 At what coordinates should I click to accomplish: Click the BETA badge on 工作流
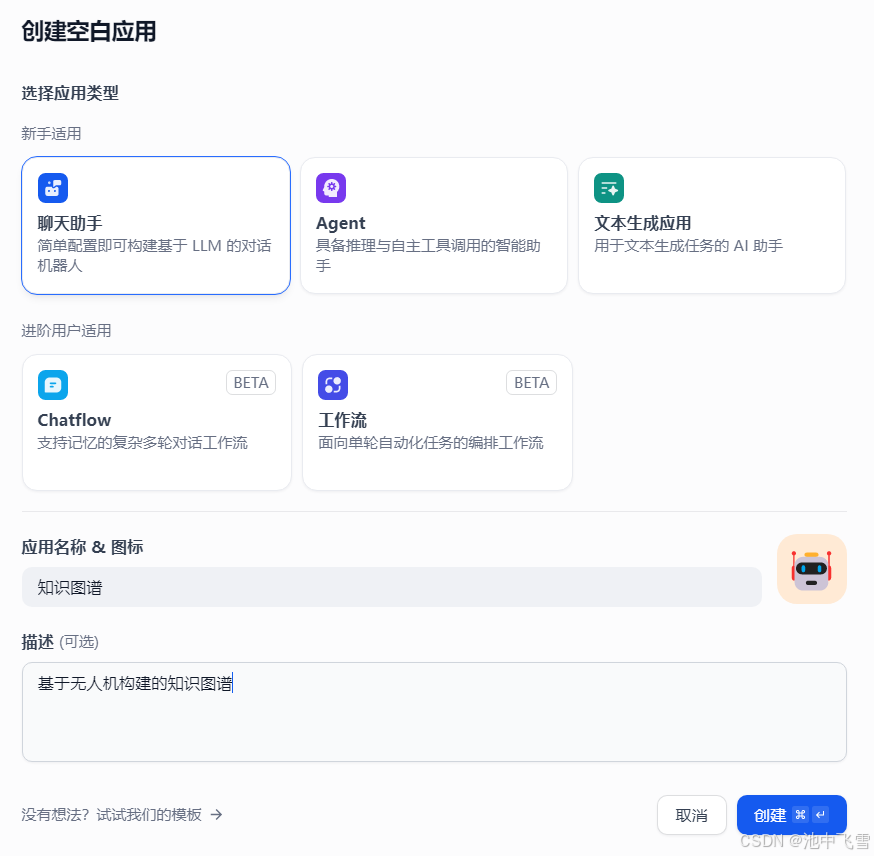pyautogui.click(x=531, y=383)
